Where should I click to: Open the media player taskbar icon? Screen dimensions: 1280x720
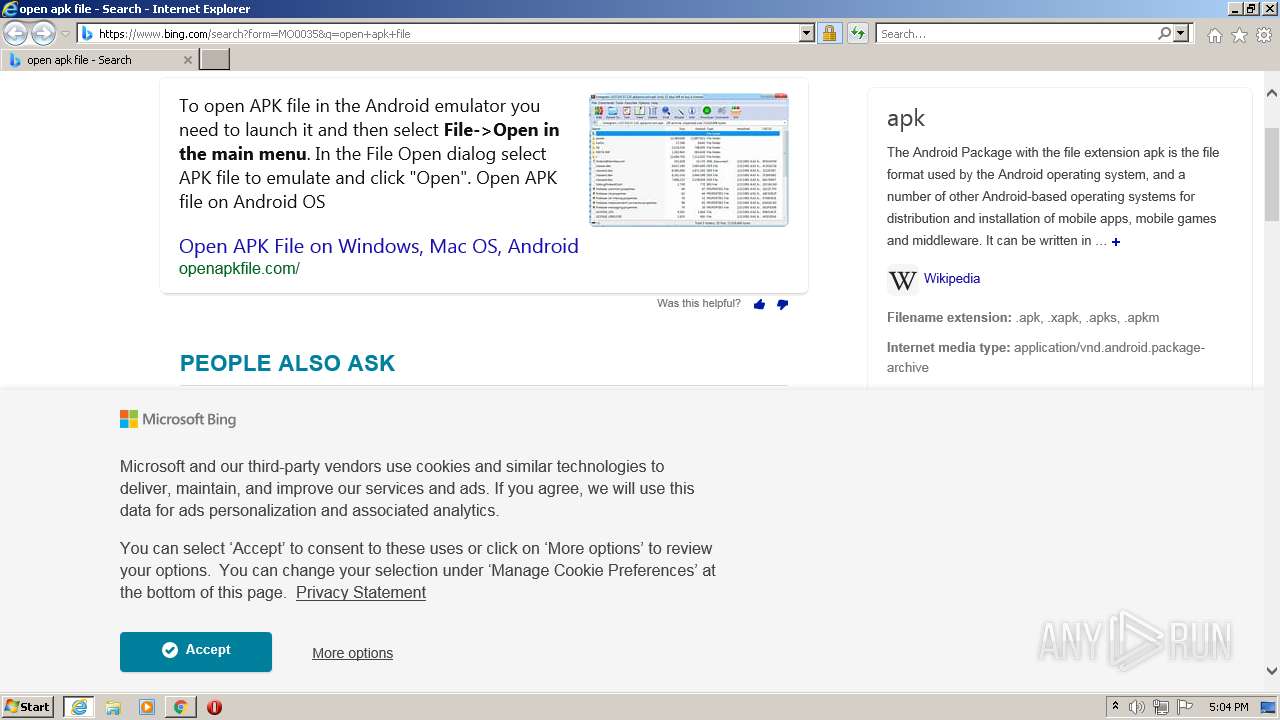pyautogui.click(x=146, y=707)
